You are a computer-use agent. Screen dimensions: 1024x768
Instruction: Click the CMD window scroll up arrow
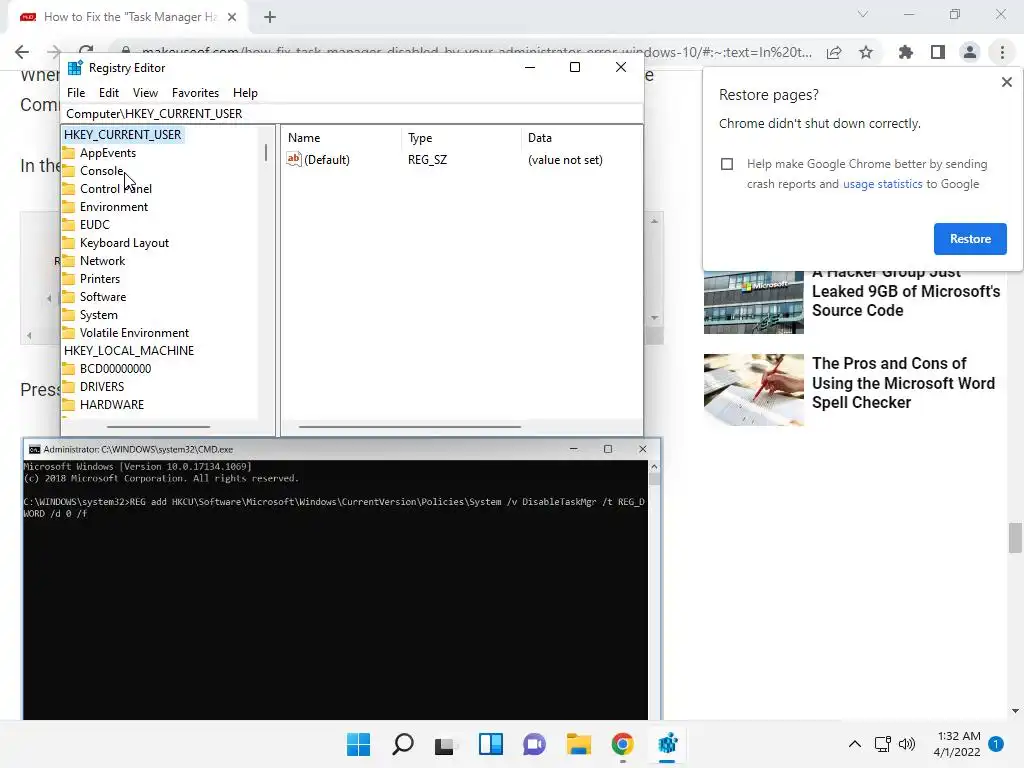click(654, 468)
